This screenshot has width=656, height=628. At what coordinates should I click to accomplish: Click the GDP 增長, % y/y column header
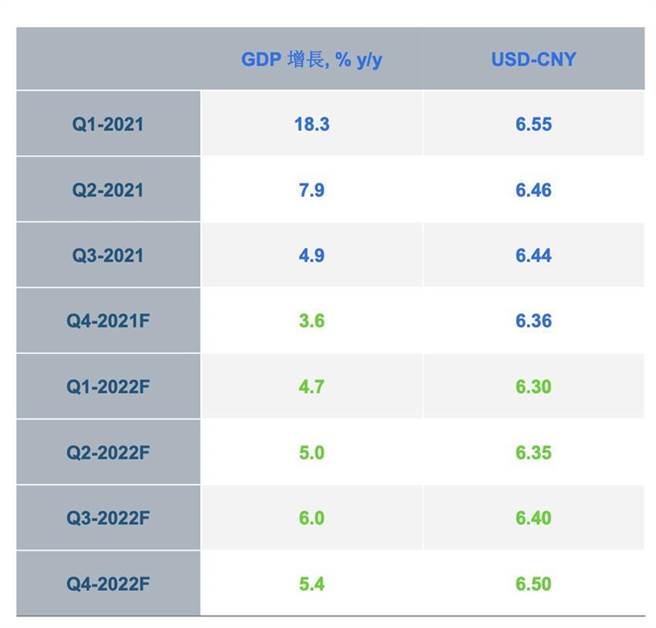(x=311, y=59)
